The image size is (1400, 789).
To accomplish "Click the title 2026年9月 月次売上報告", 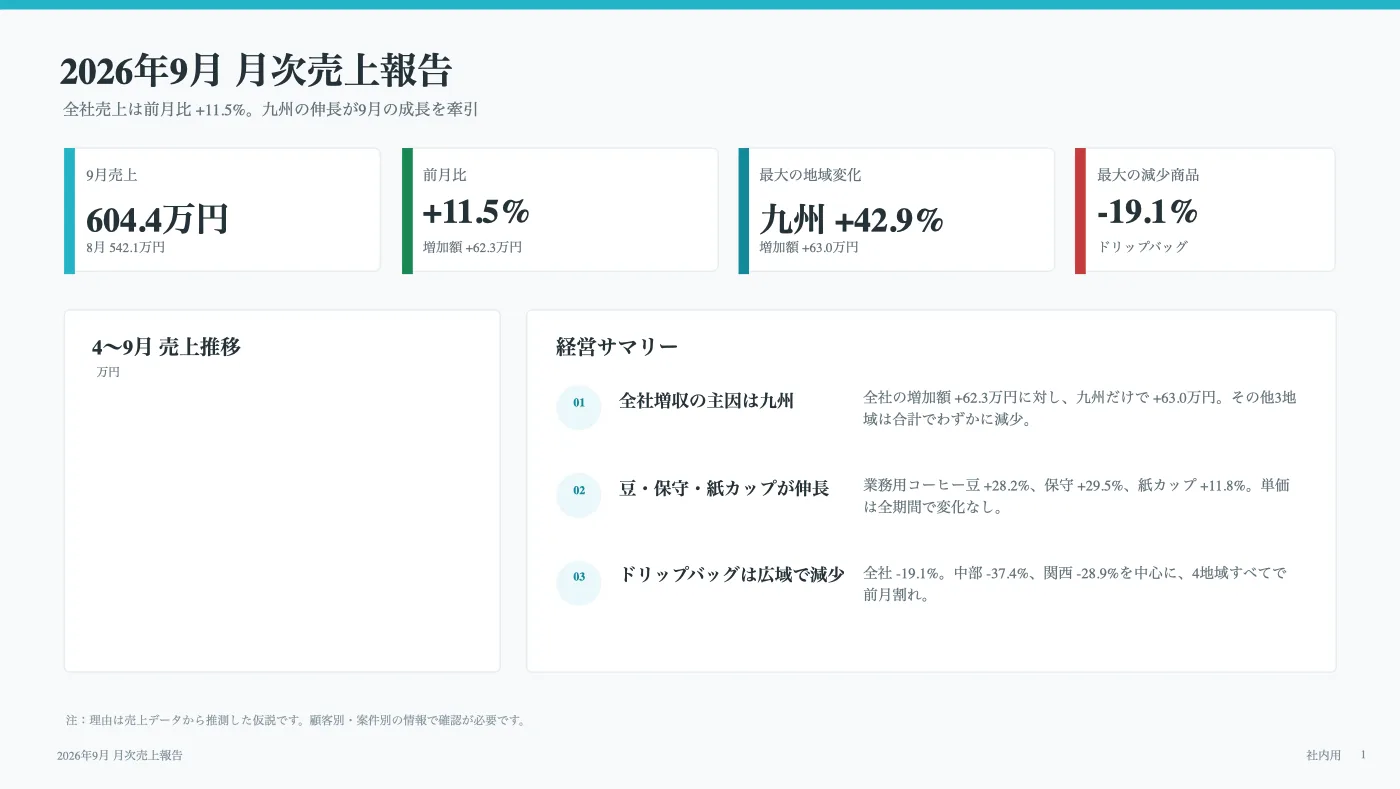I will tap(256, 71).
